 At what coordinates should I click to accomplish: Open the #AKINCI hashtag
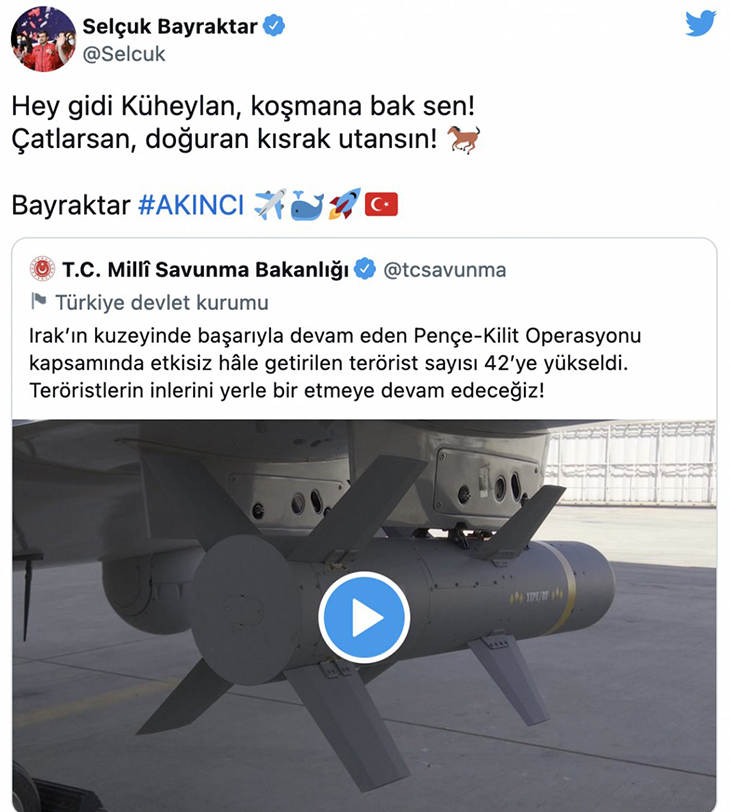[191, 205]
